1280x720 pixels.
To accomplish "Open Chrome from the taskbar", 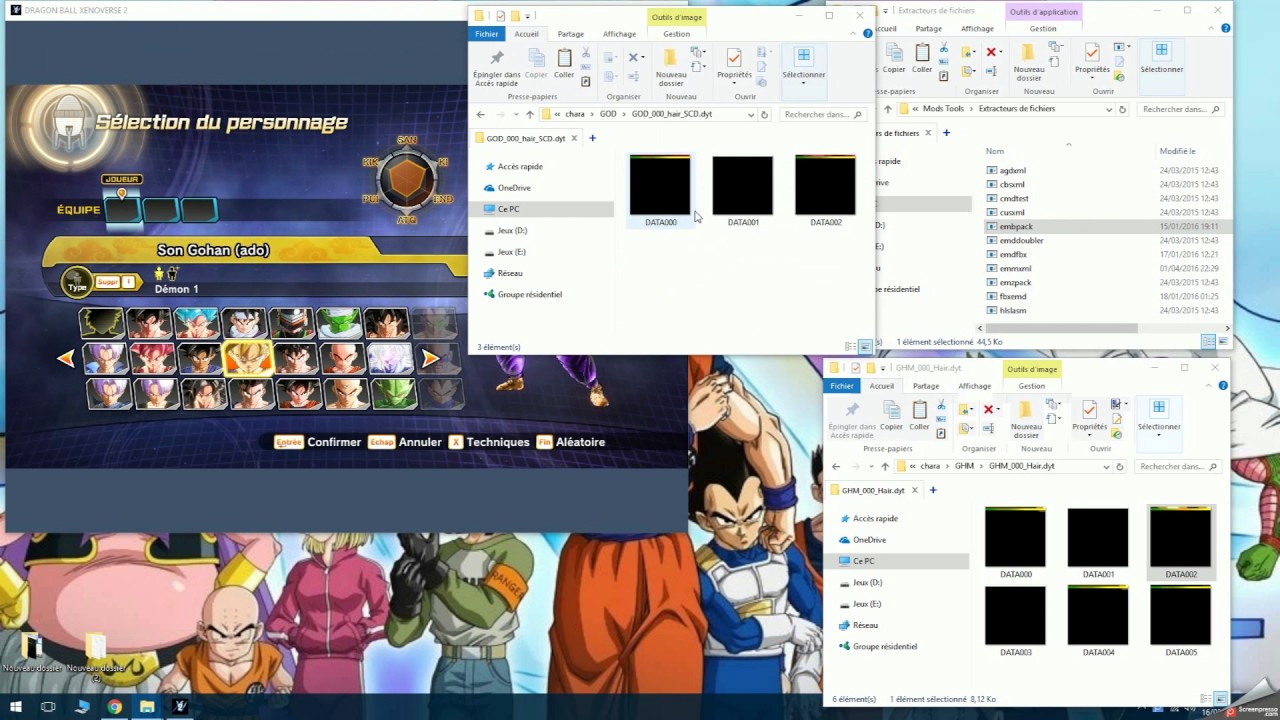I will [x=114, y=707].
